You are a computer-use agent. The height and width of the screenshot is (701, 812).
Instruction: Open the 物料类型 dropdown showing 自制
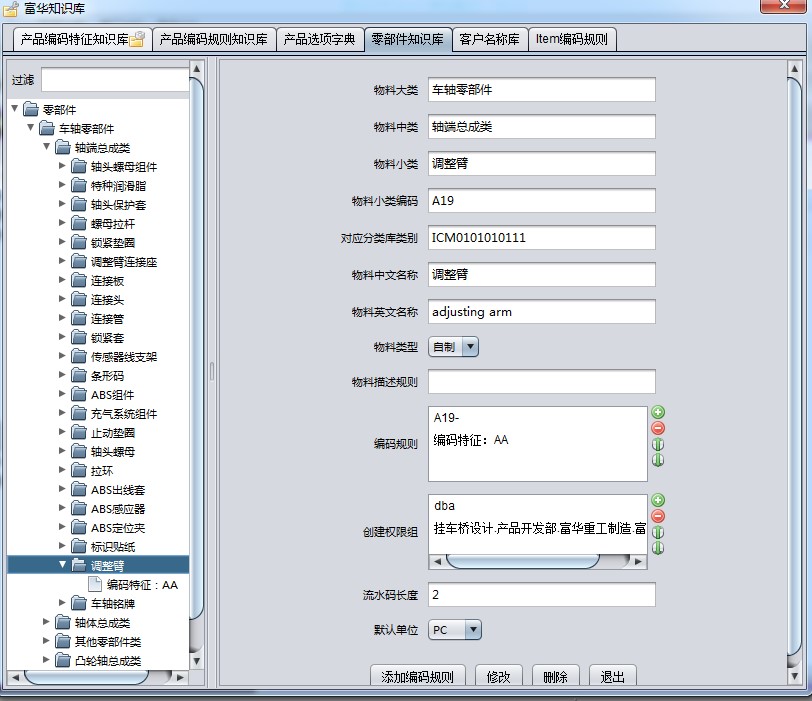pyautogui.click(x=453, y=347)
